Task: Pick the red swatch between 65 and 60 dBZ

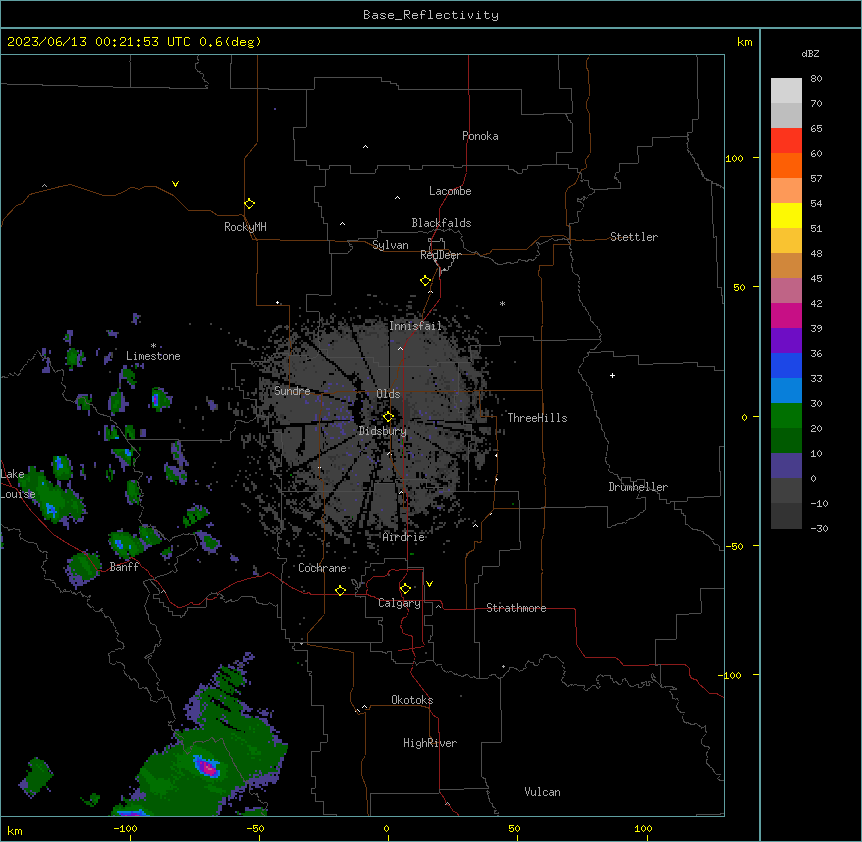Action: click(786, 141)
